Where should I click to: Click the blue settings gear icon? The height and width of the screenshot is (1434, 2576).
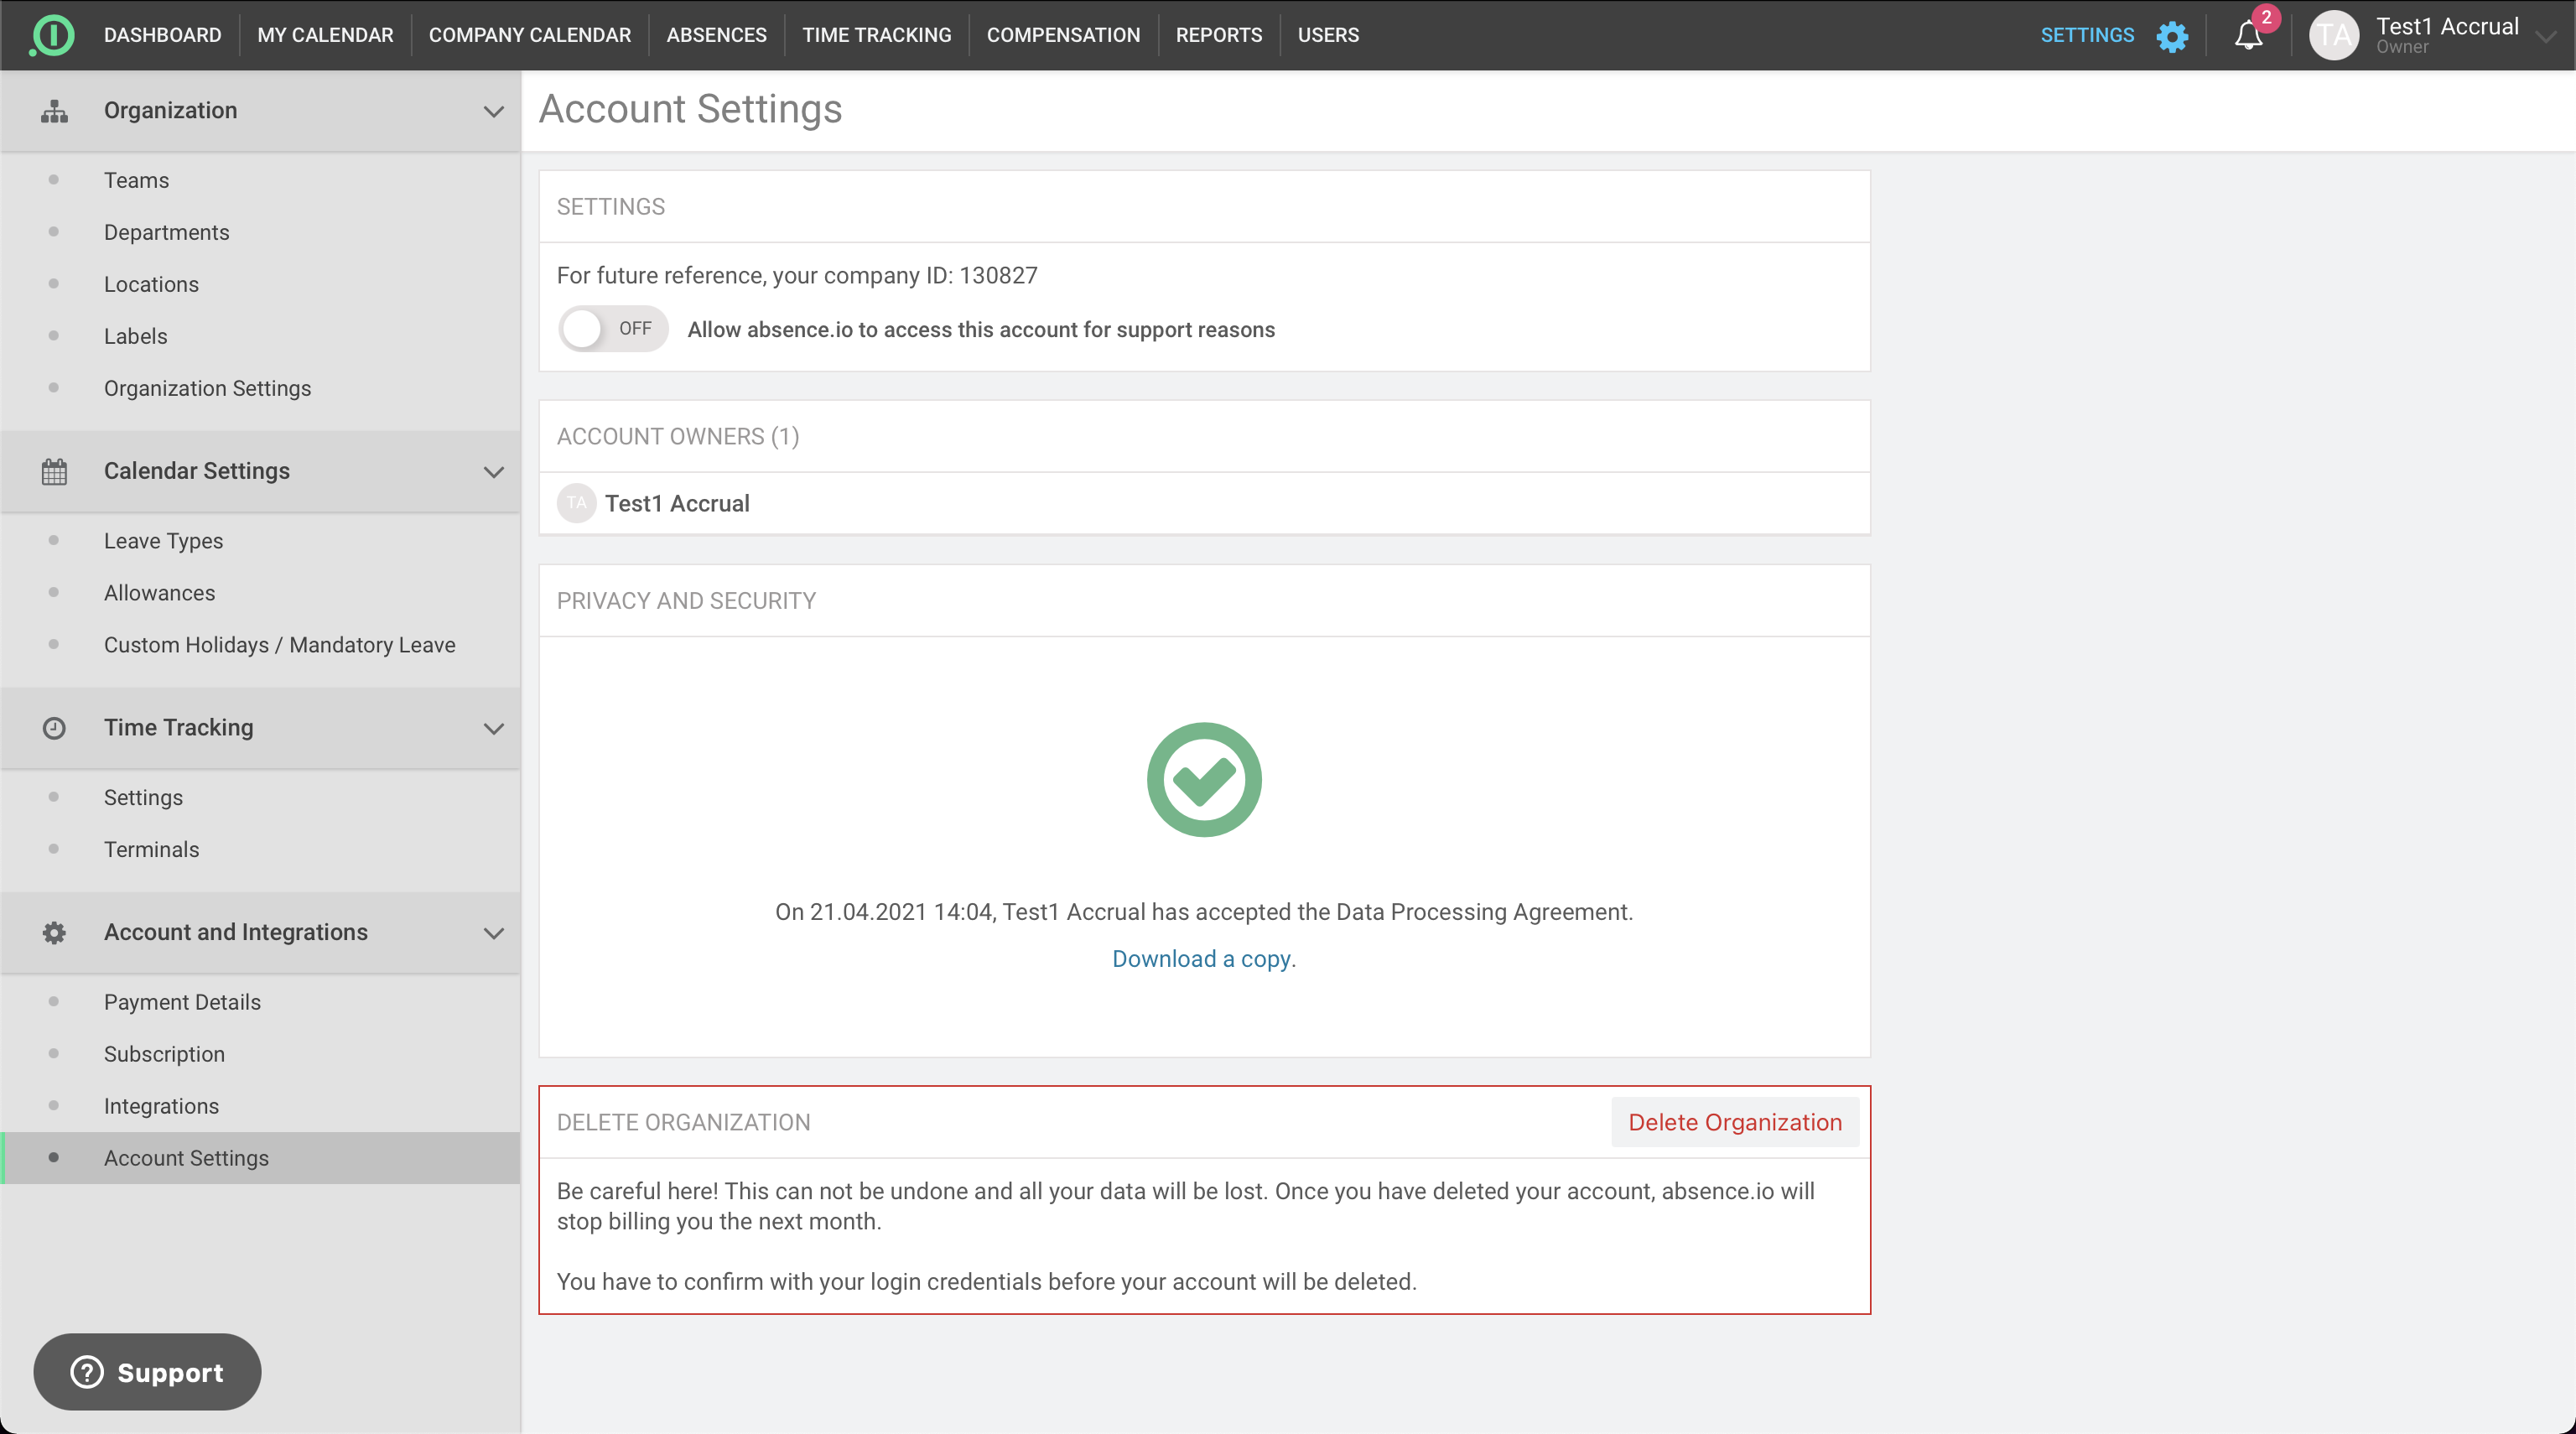(2172, 36)
